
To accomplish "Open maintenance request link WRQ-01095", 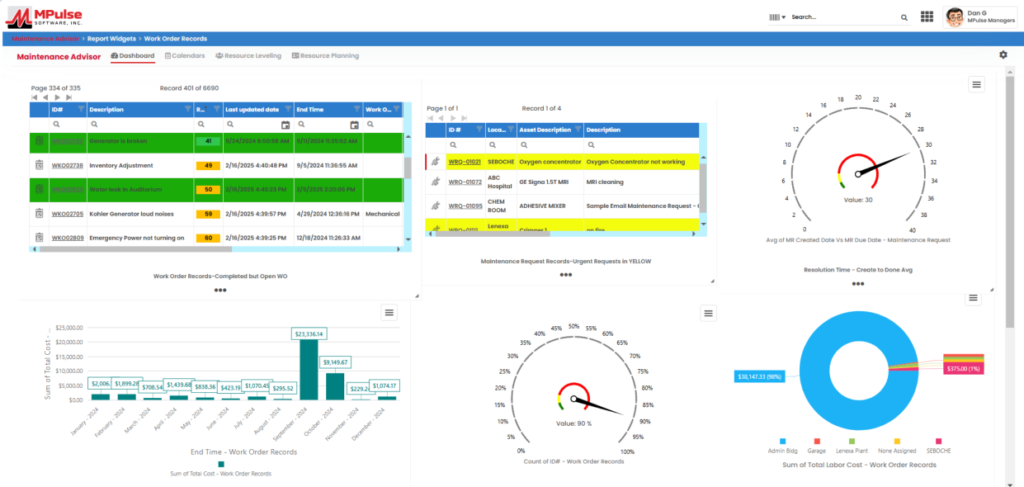I will point(465,206).
